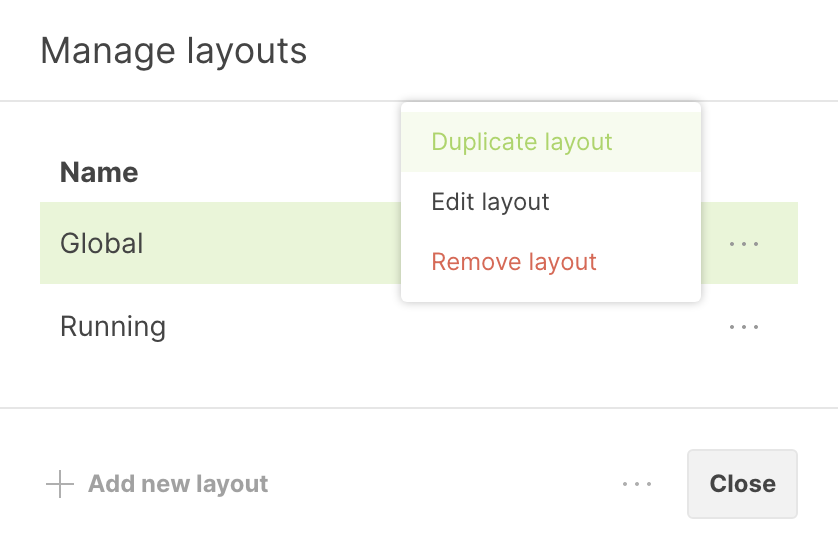Click the red Remove layout option
This screenshot has width=838, height=559.
(x=514, y=262)
